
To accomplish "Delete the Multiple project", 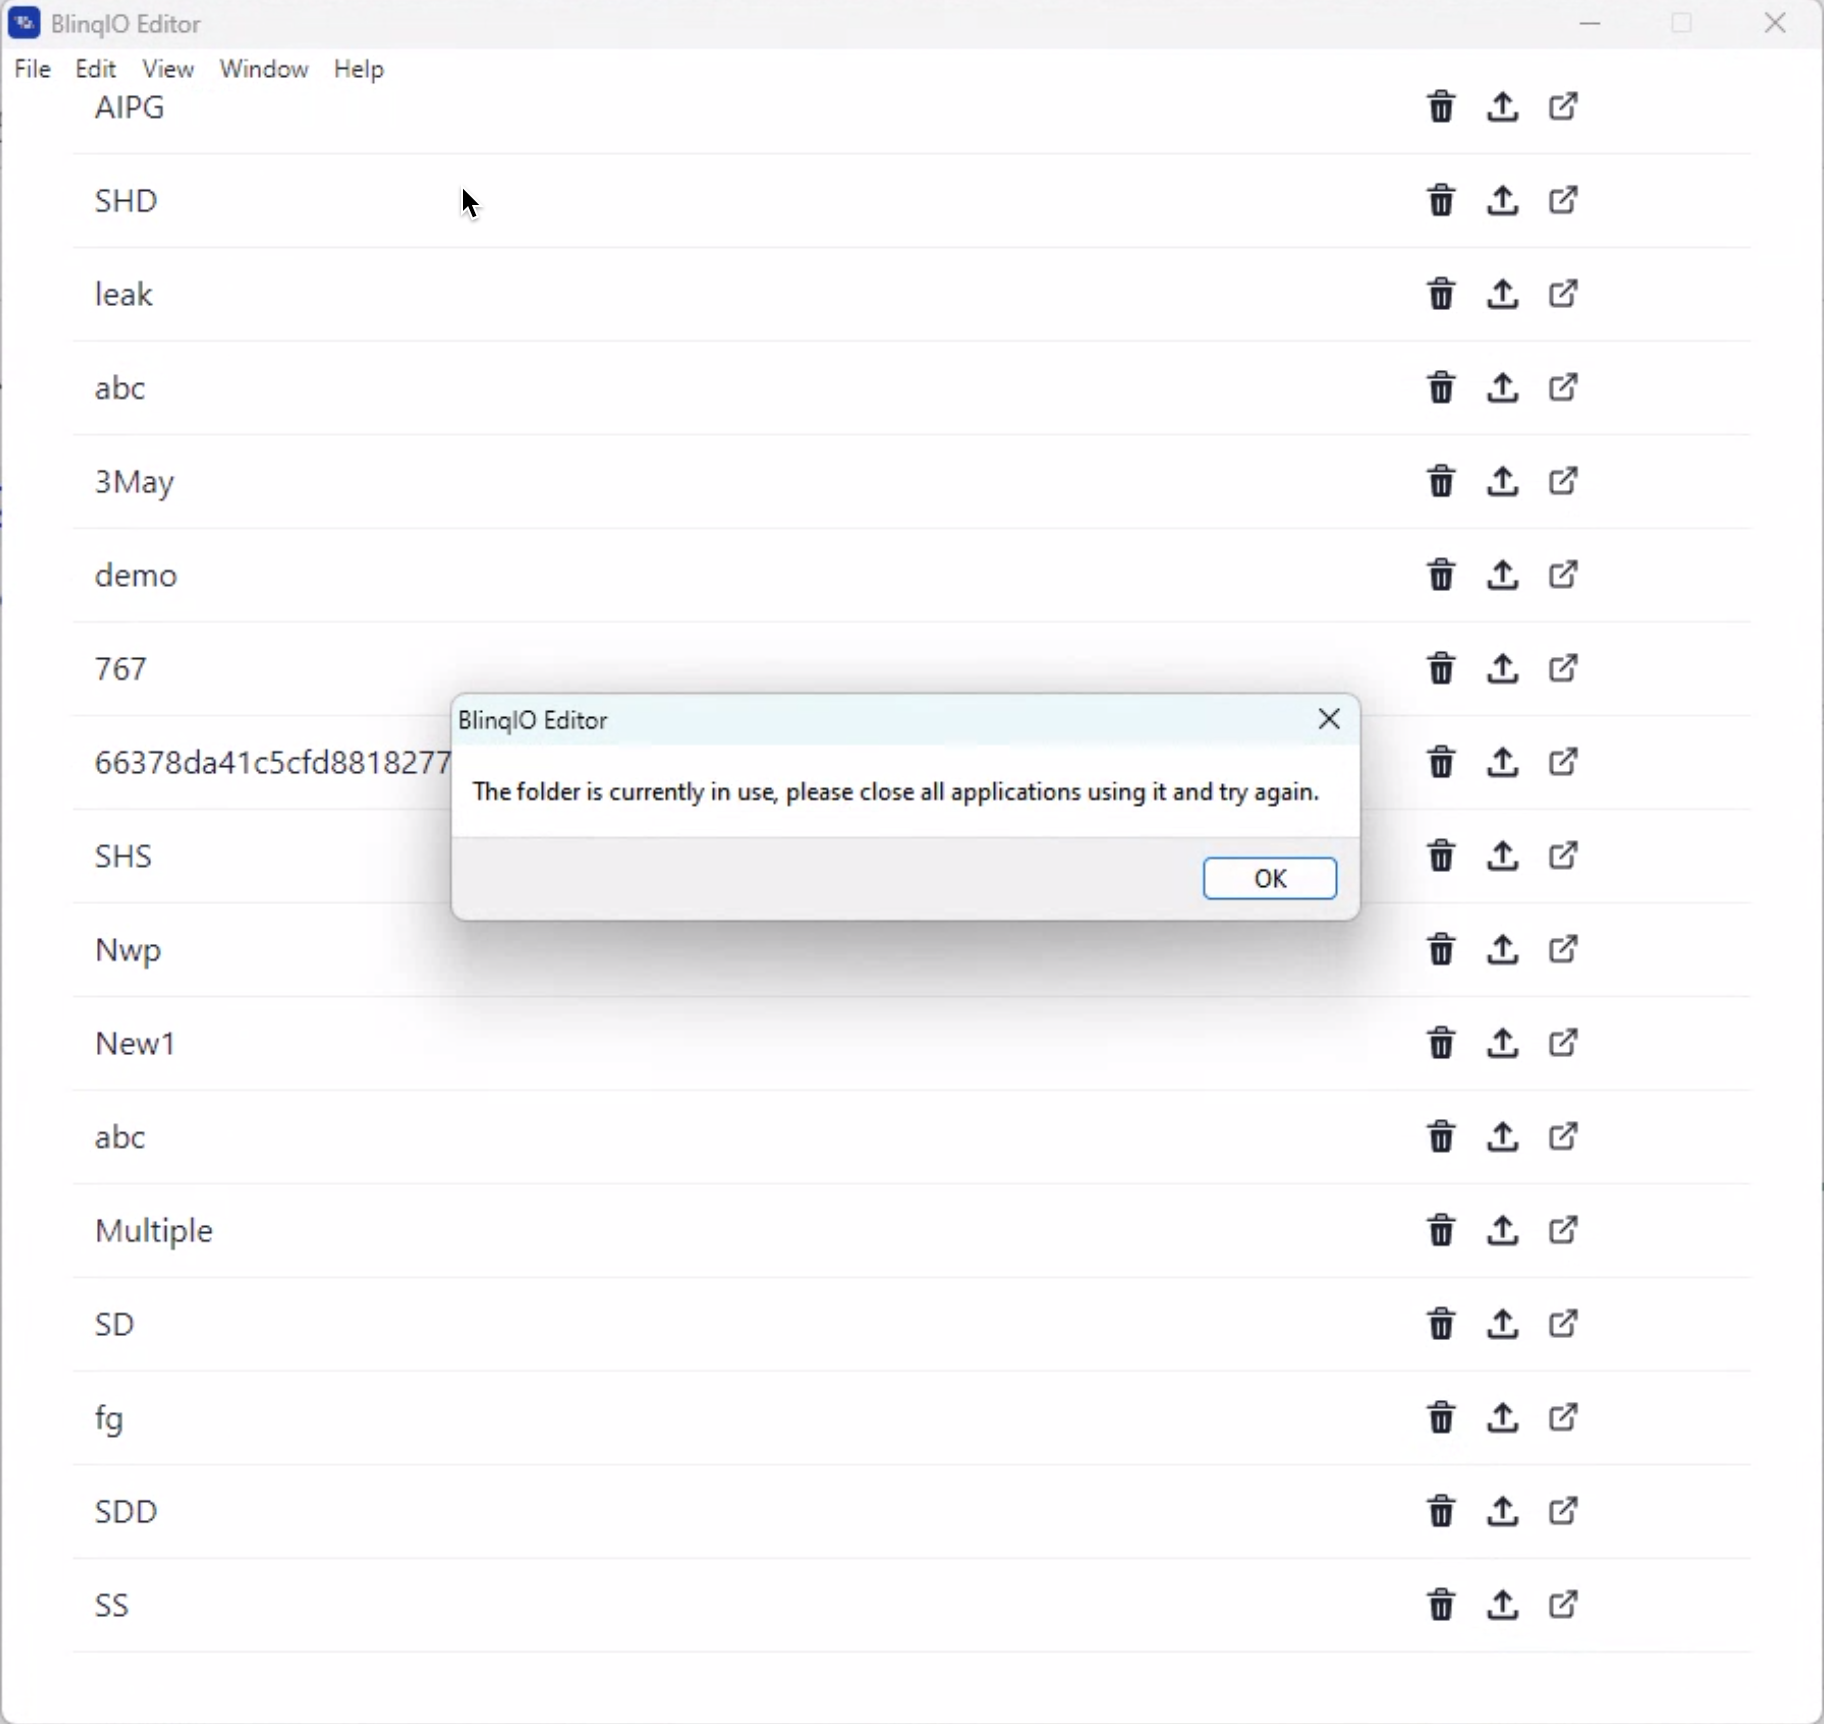I will pyautogui.click(x=1441, y=1231).
